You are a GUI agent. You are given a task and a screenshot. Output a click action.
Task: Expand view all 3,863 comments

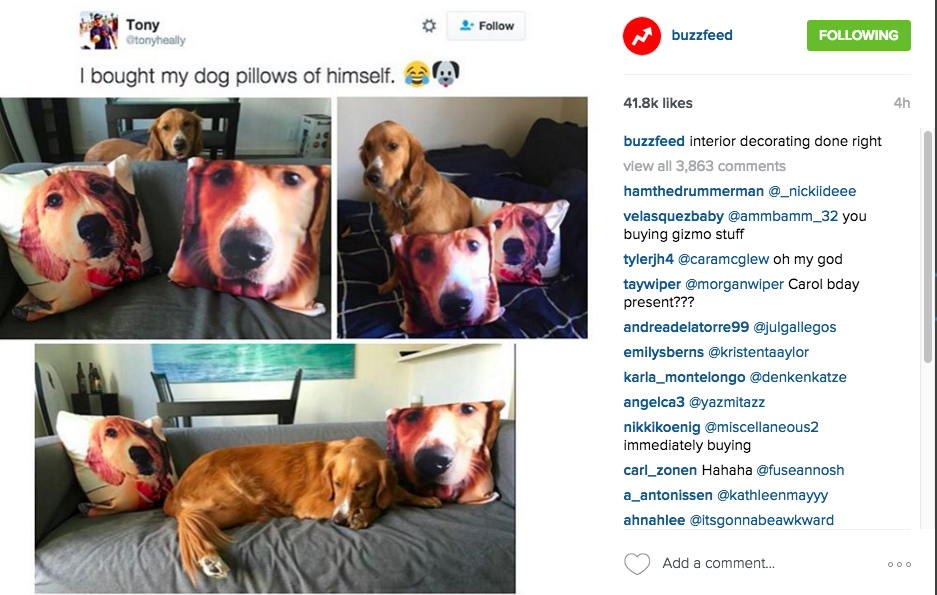[705, 166]
